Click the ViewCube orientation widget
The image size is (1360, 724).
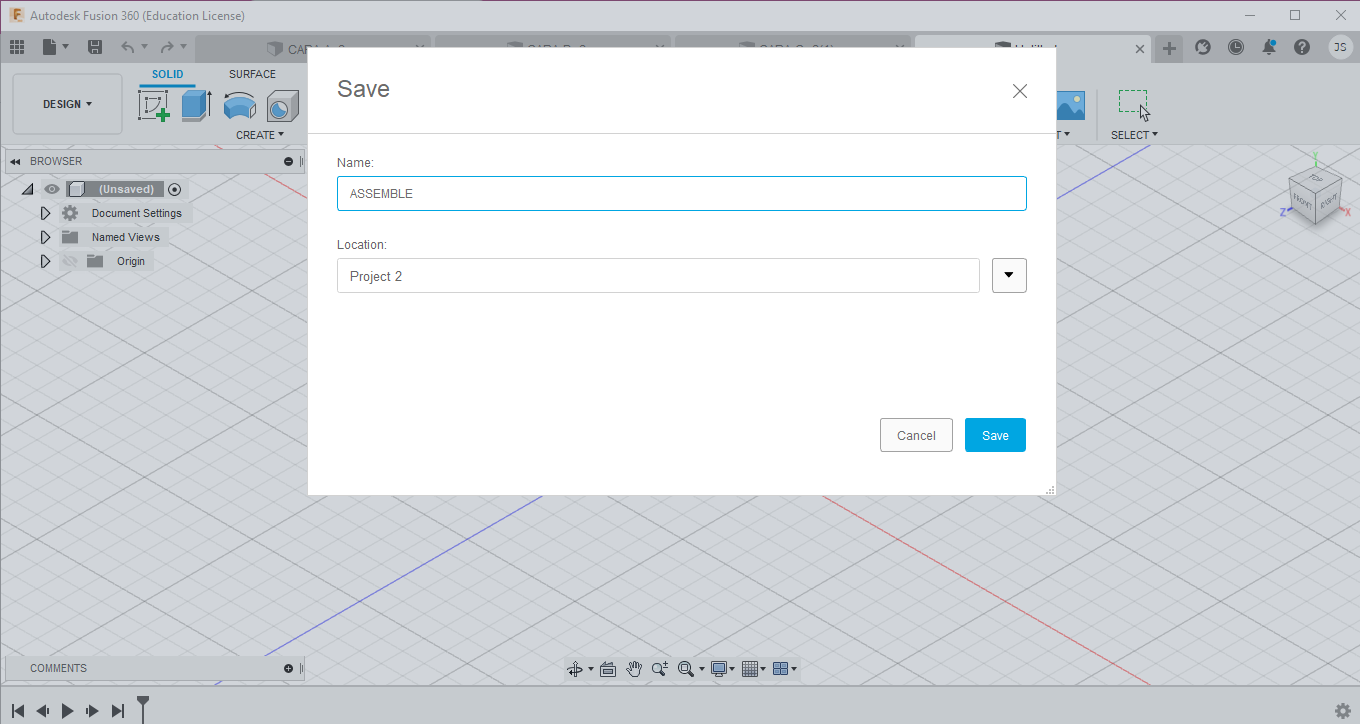coord(1316,196)
